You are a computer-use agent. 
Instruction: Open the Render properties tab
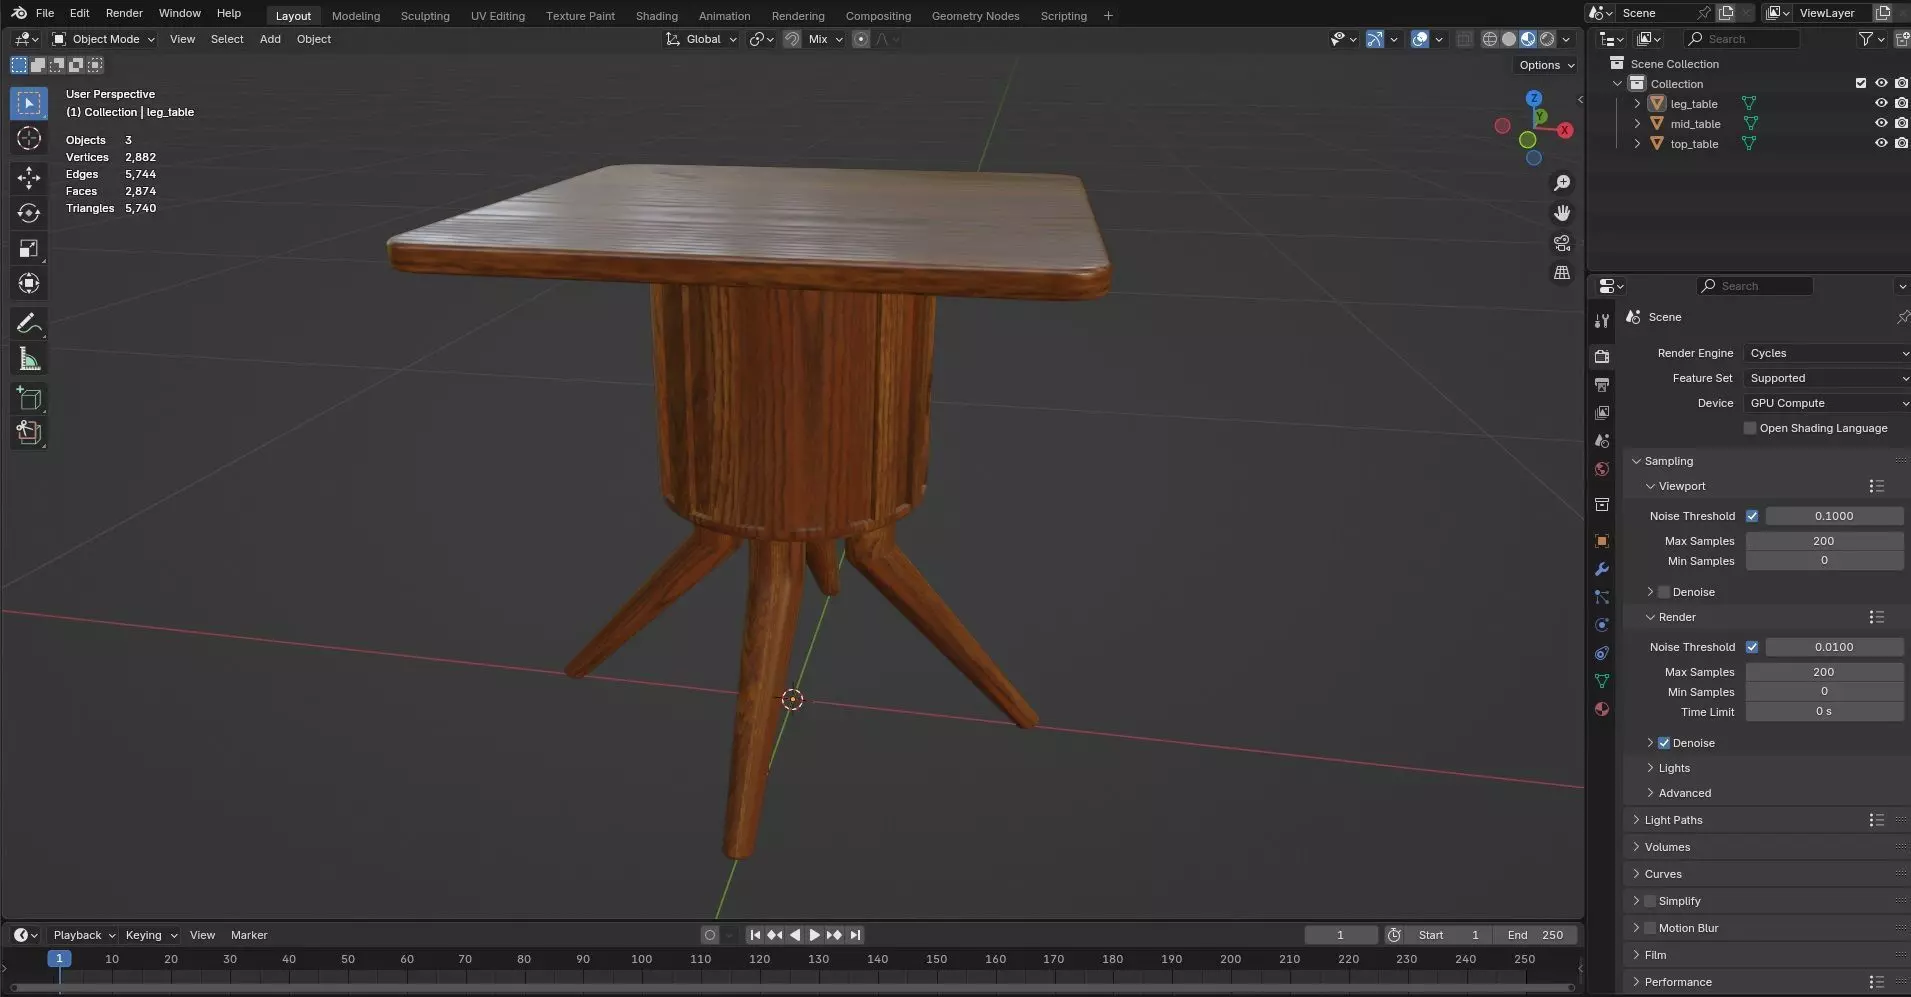[1602, 356]
